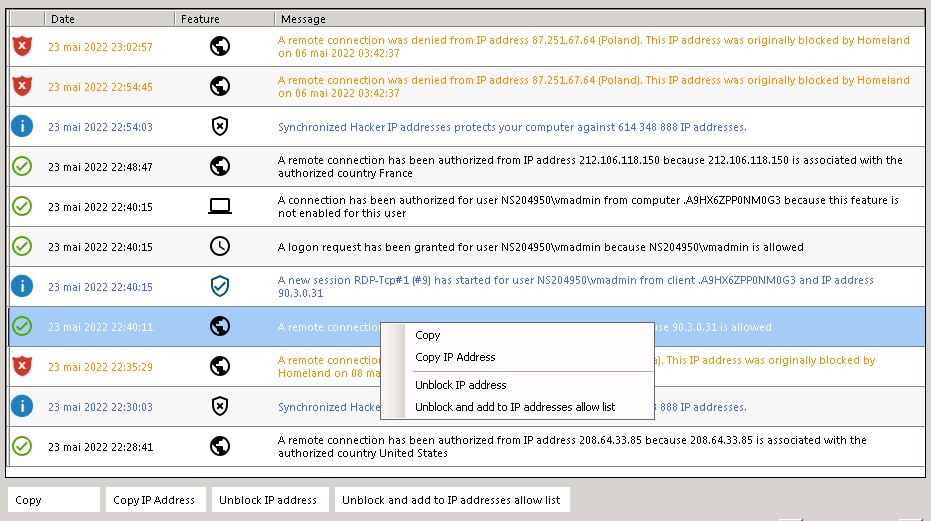Sort by the Message column header
This screenshot has width=931, height=521.
tap(600, 19)
